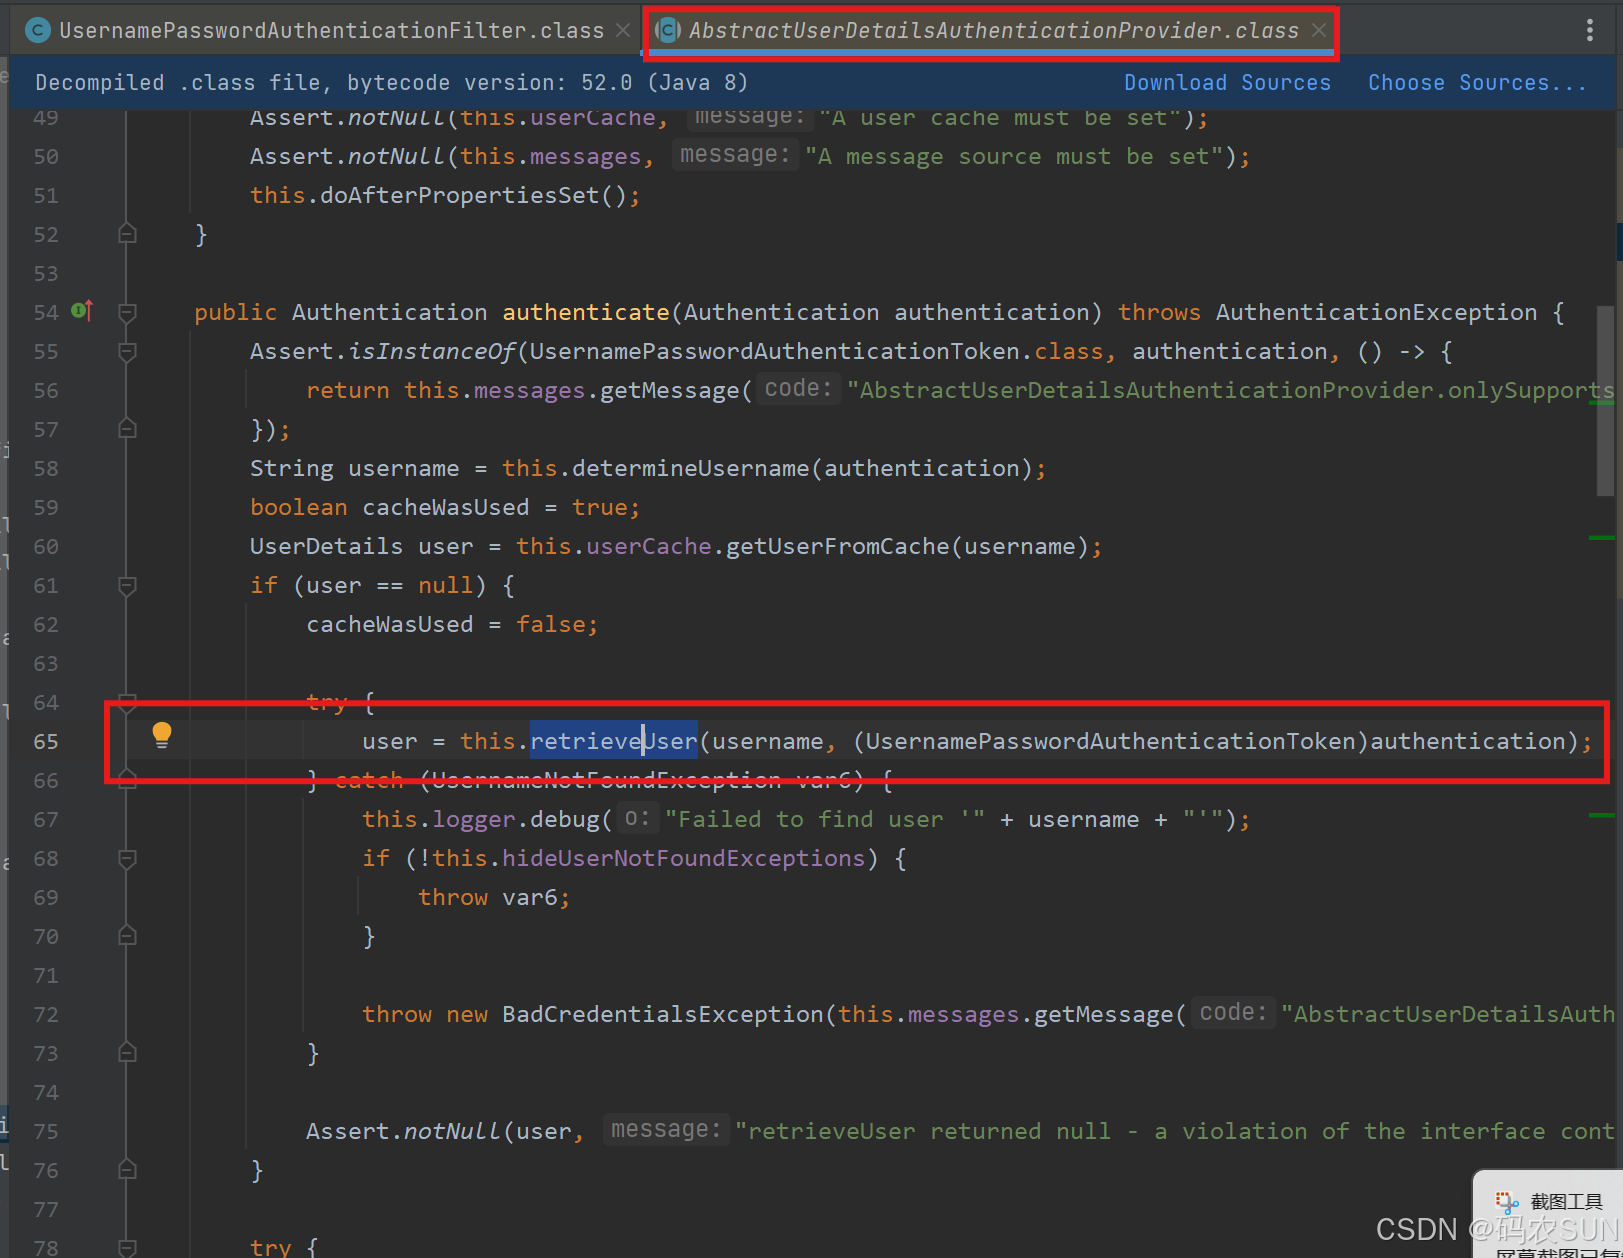Click getUserFromCache call on line 60
Viewport: 1623px width, 1258px height.
837,546
